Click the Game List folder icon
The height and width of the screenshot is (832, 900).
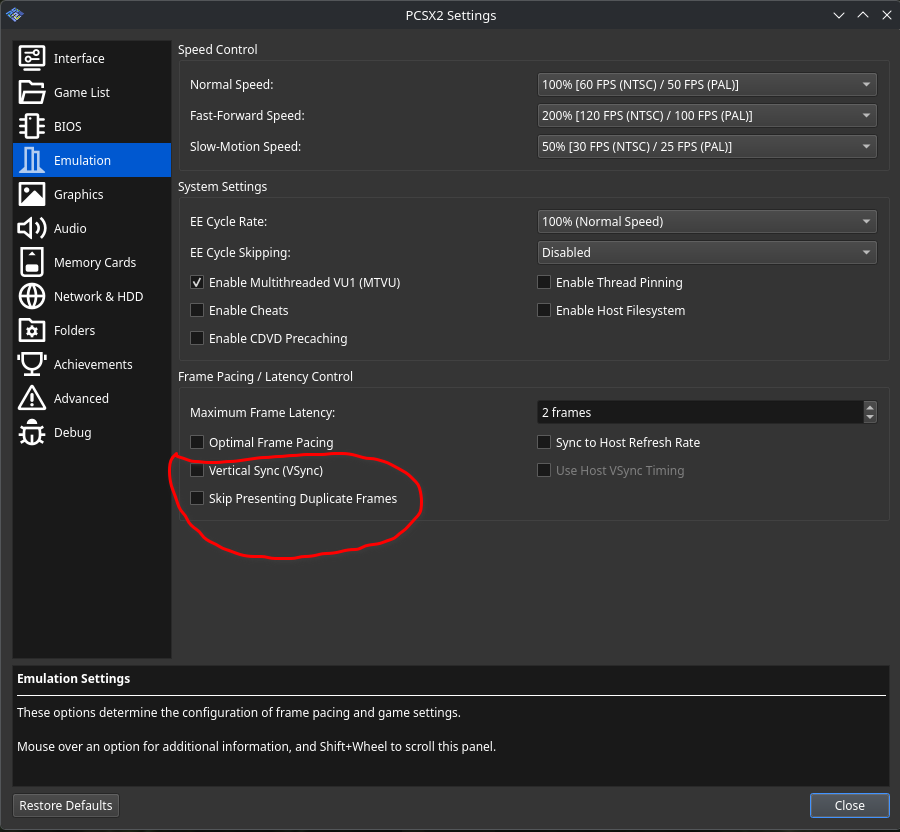click(32, 92)
